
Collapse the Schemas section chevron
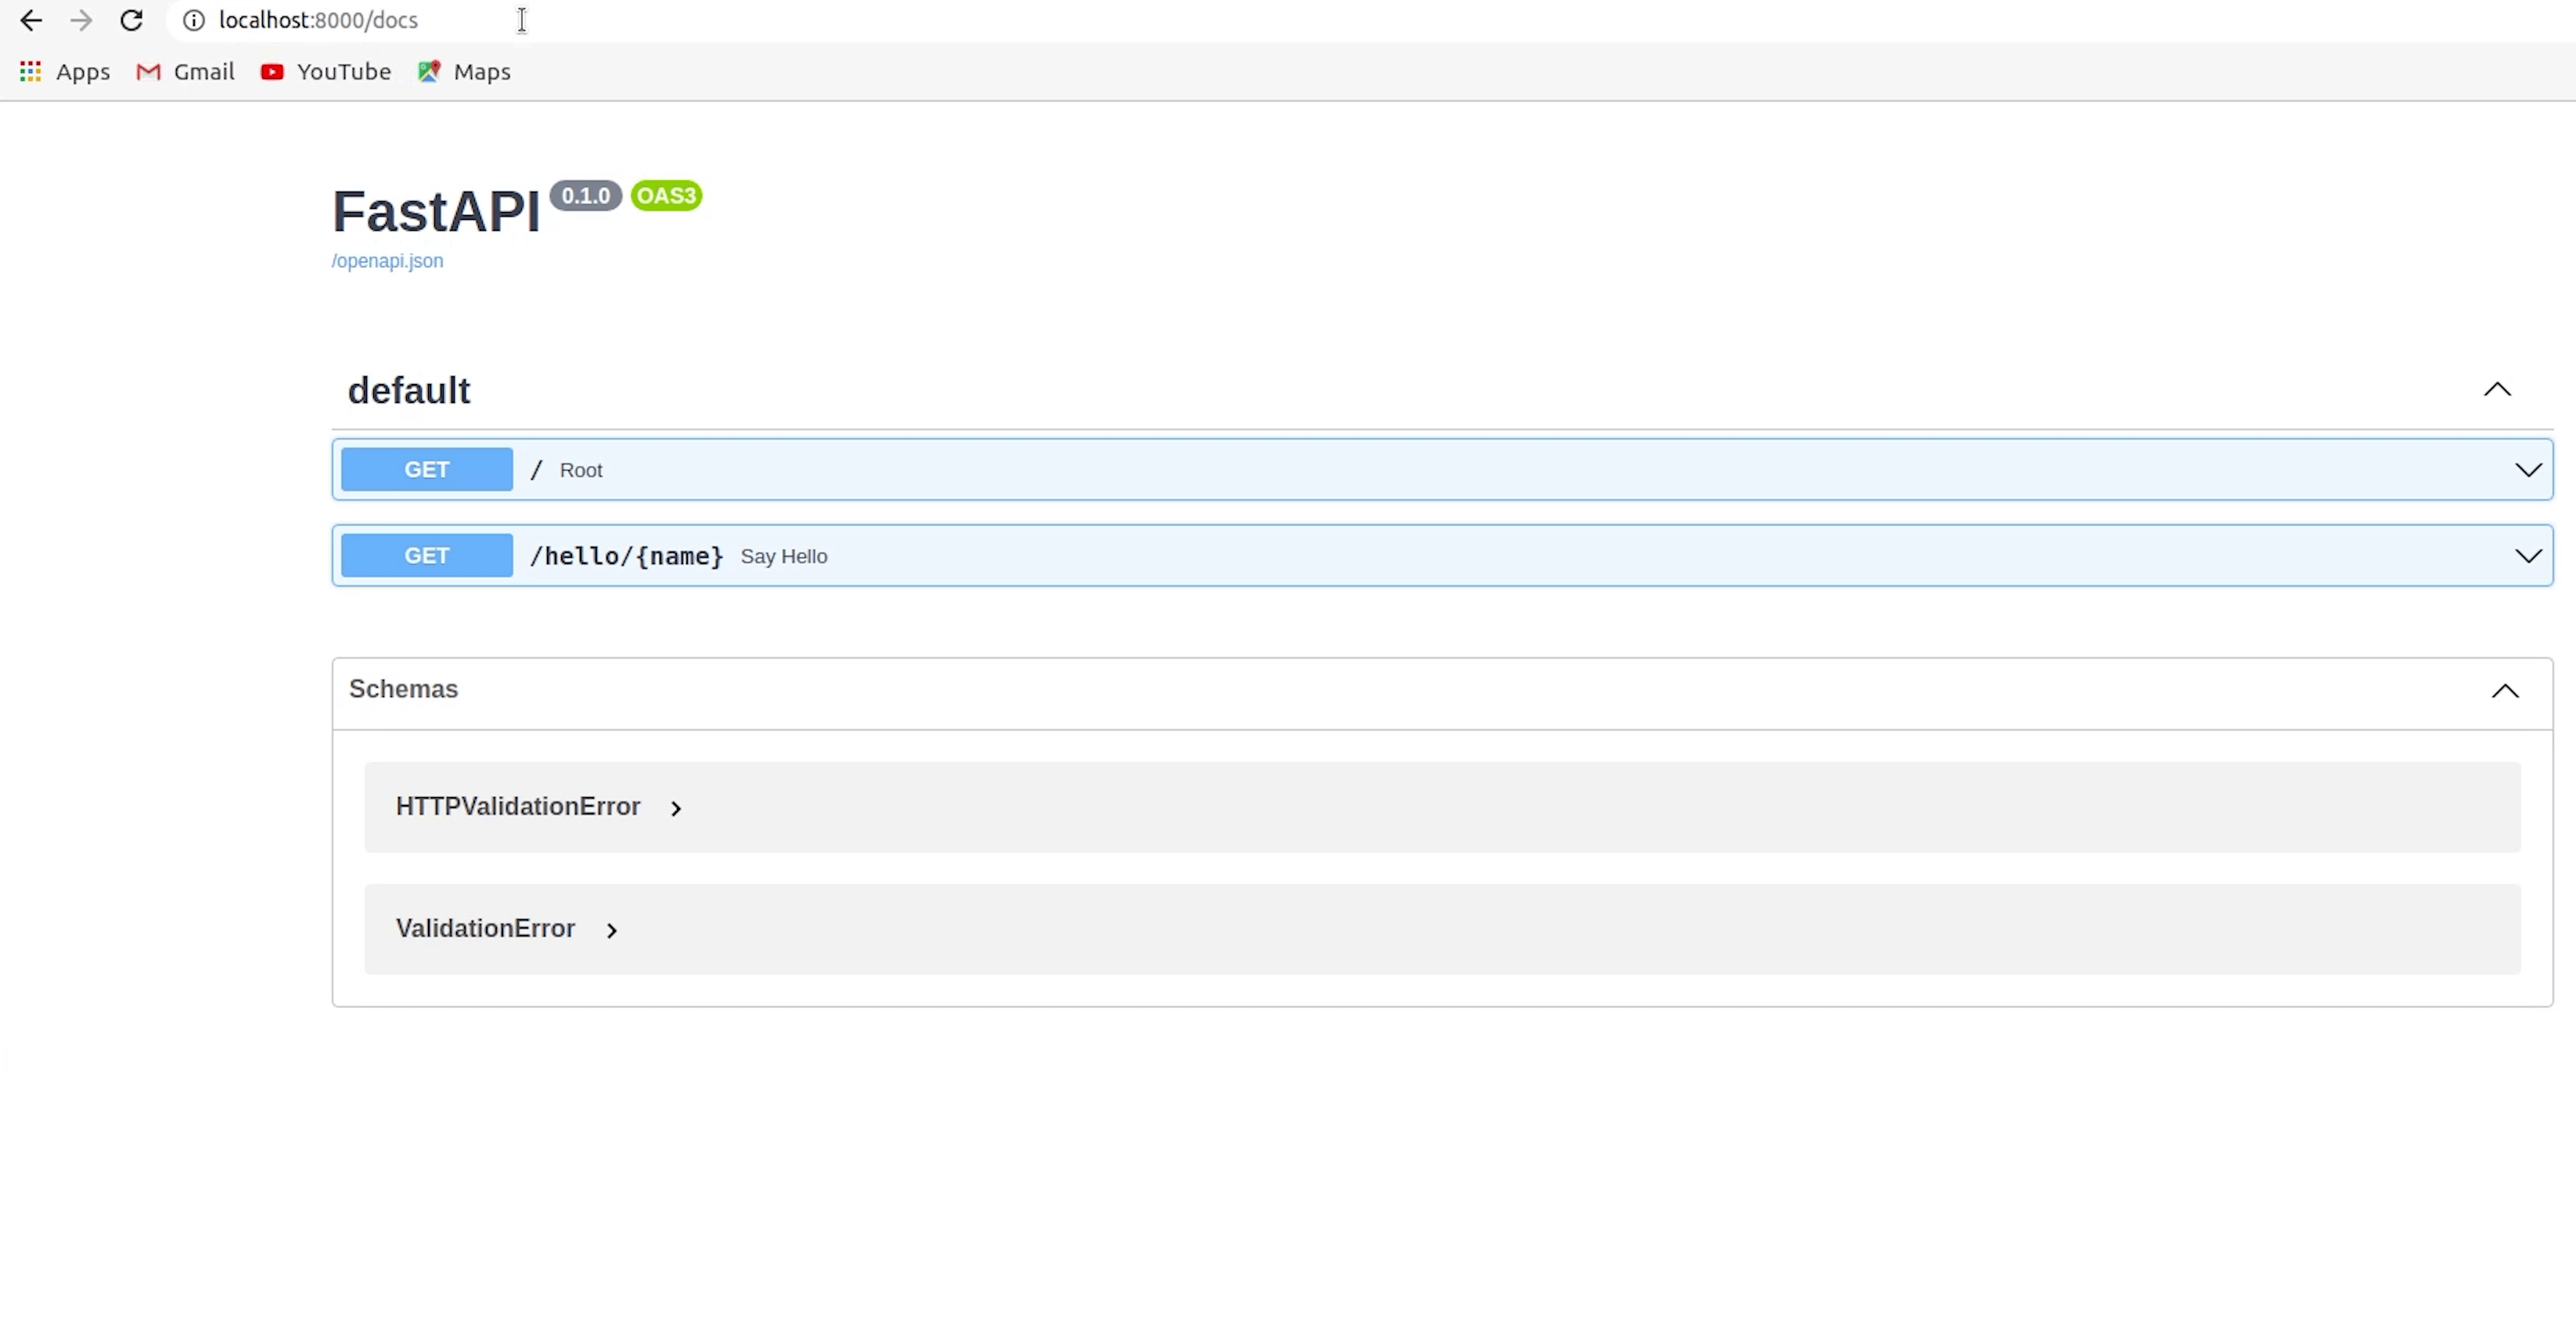2505,691
